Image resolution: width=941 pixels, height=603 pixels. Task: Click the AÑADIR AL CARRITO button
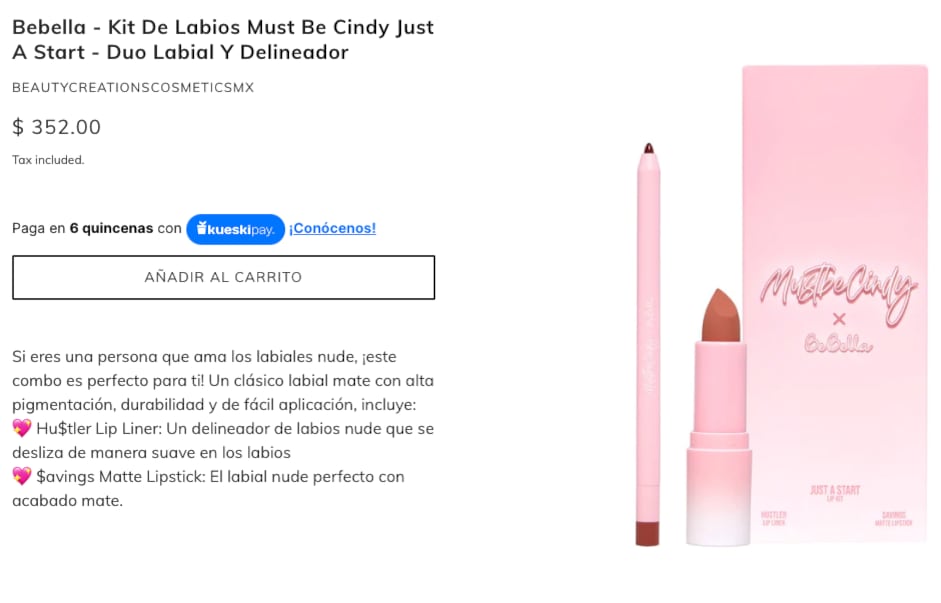(222, 278)
